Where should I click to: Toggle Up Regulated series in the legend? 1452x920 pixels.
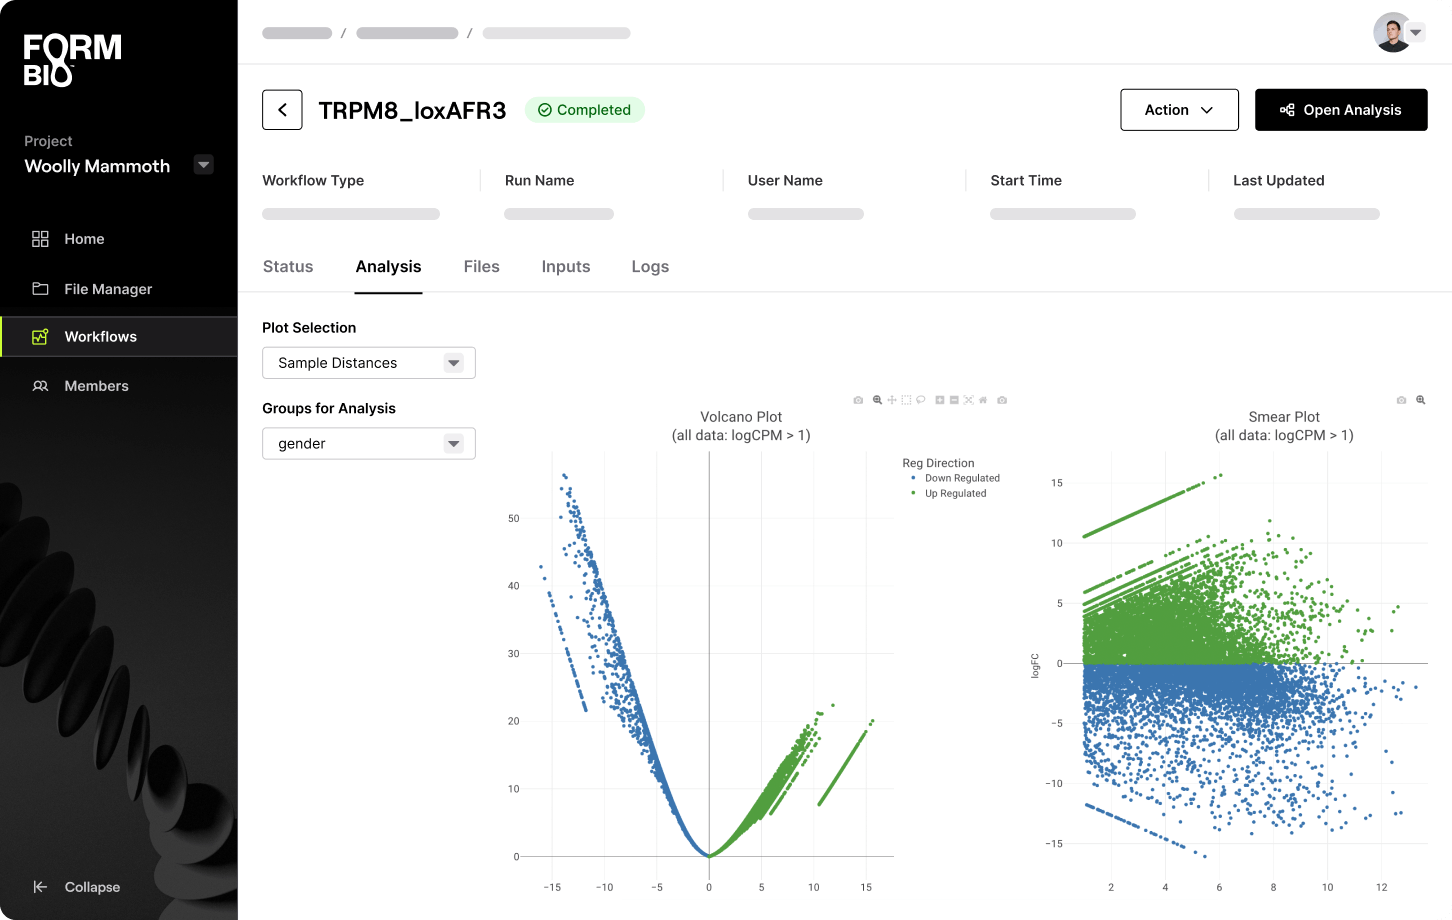(955, 493)
